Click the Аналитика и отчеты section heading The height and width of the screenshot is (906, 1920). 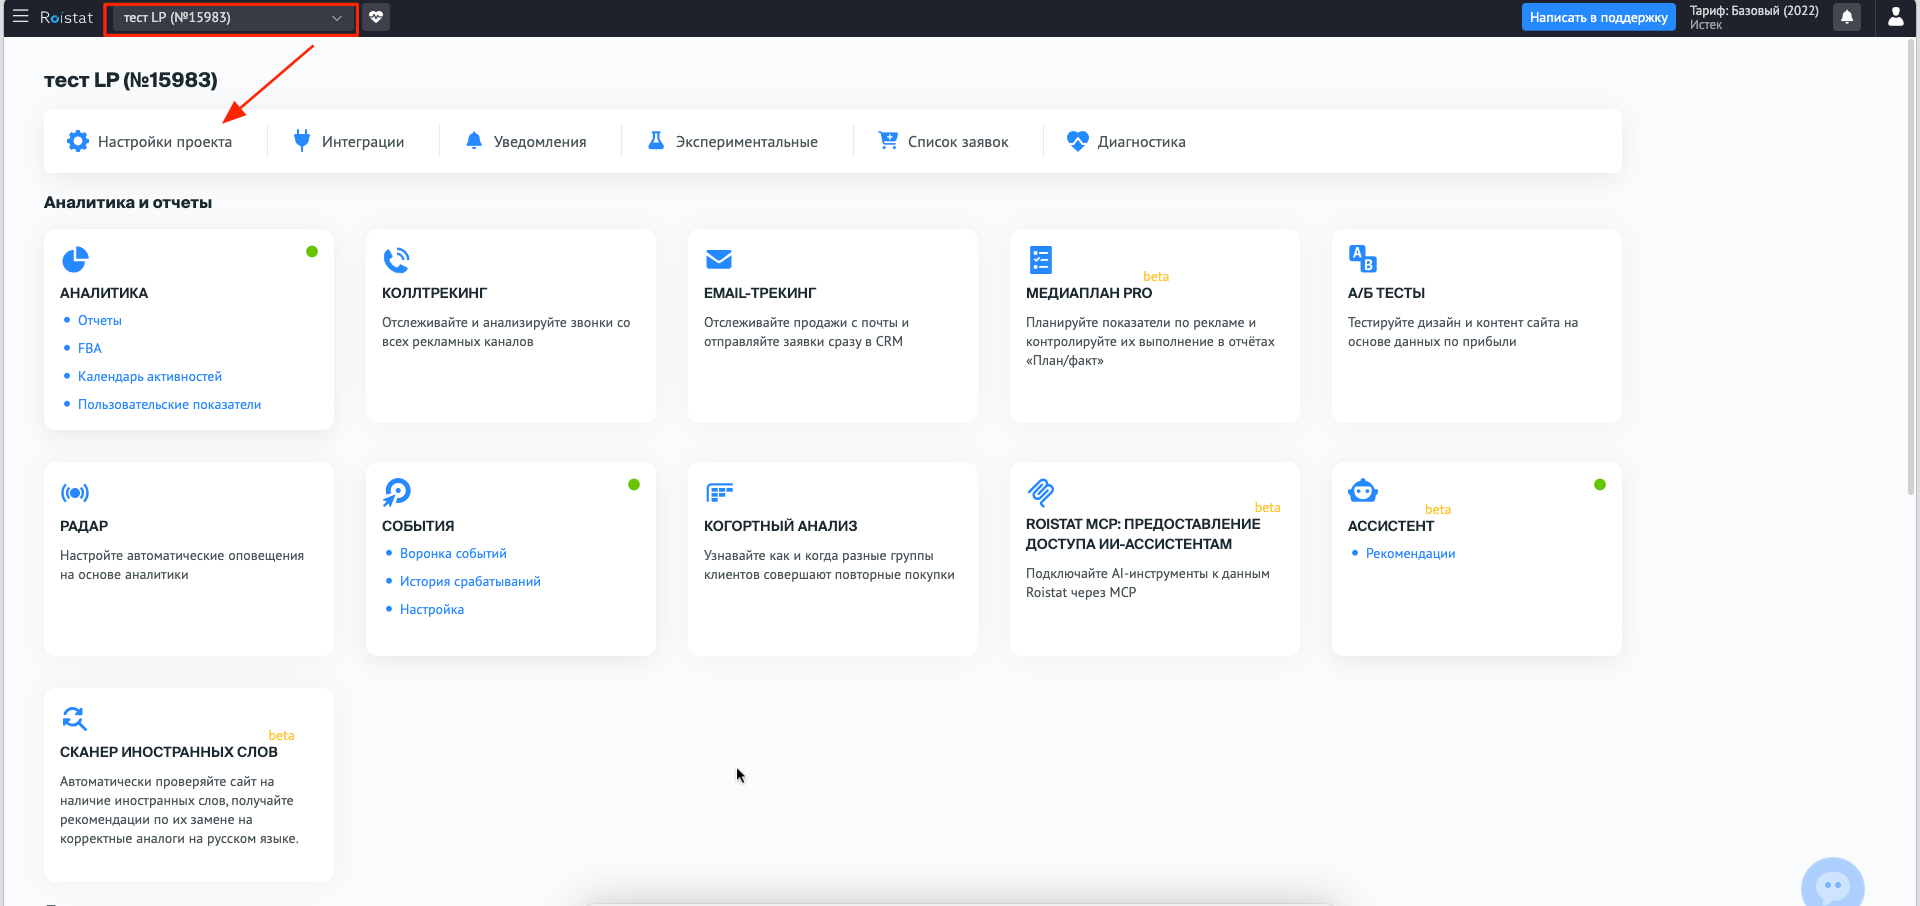pyautogui.click(x=128, y=203)
